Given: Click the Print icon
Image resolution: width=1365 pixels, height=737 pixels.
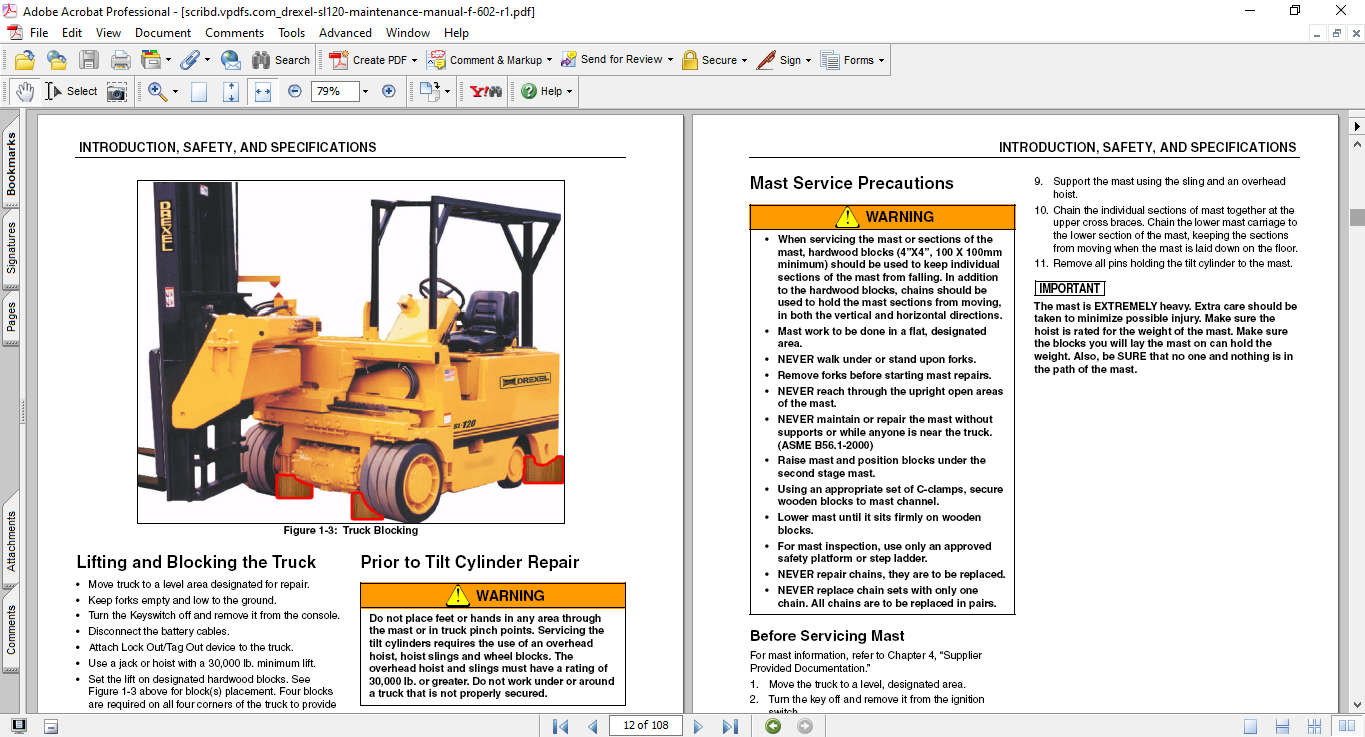Looking at the screenshot, I should [x=121, y=60].
